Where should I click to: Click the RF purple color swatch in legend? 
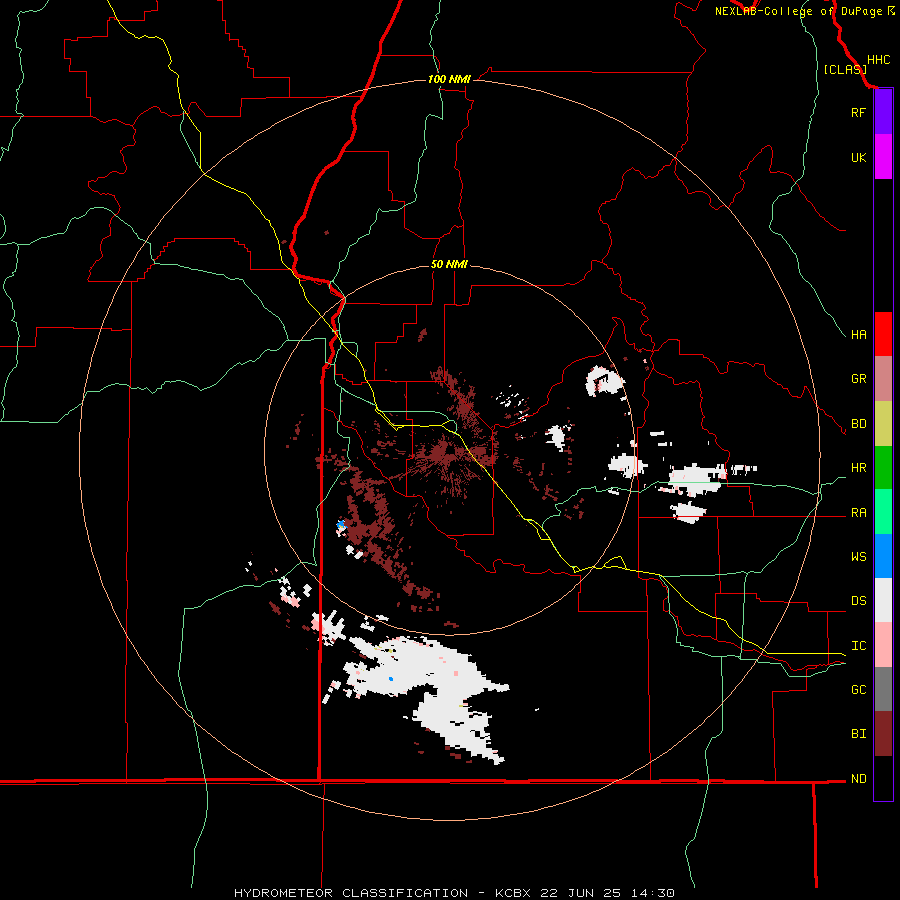click(x=883, y=112)
